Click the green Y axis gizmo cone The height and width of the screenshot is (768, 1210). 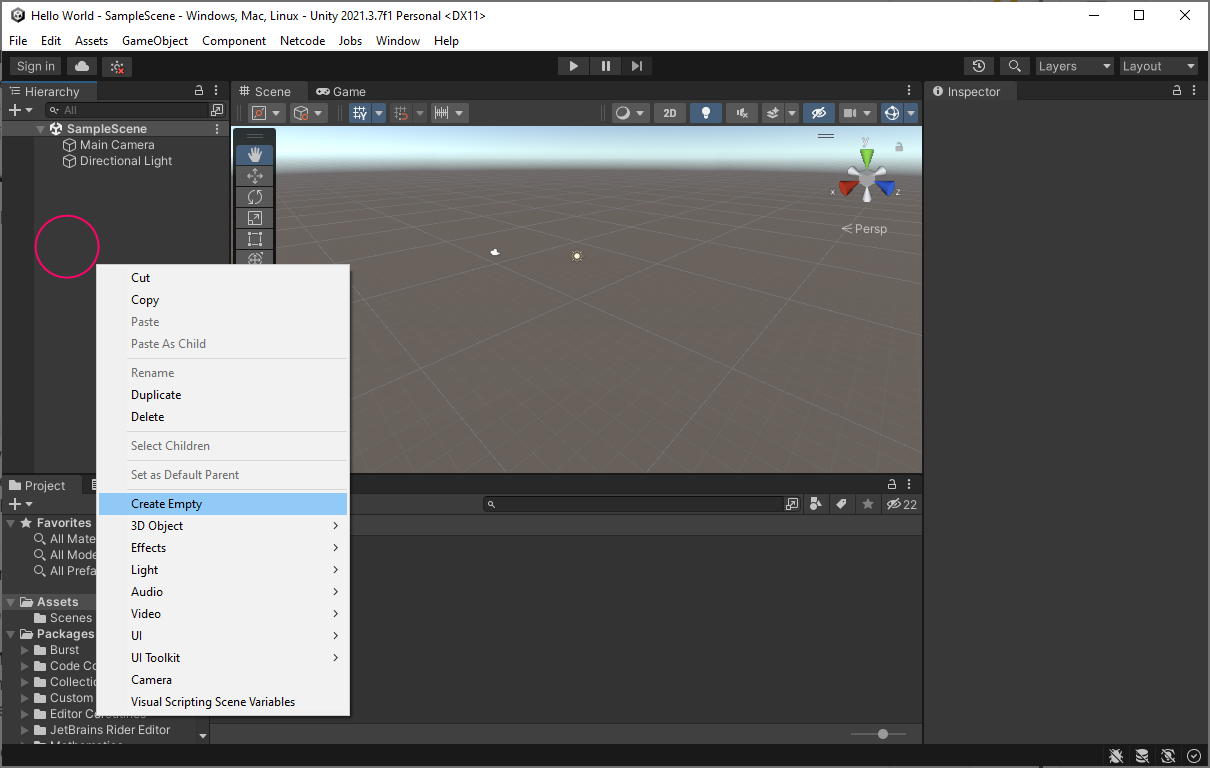866,156
